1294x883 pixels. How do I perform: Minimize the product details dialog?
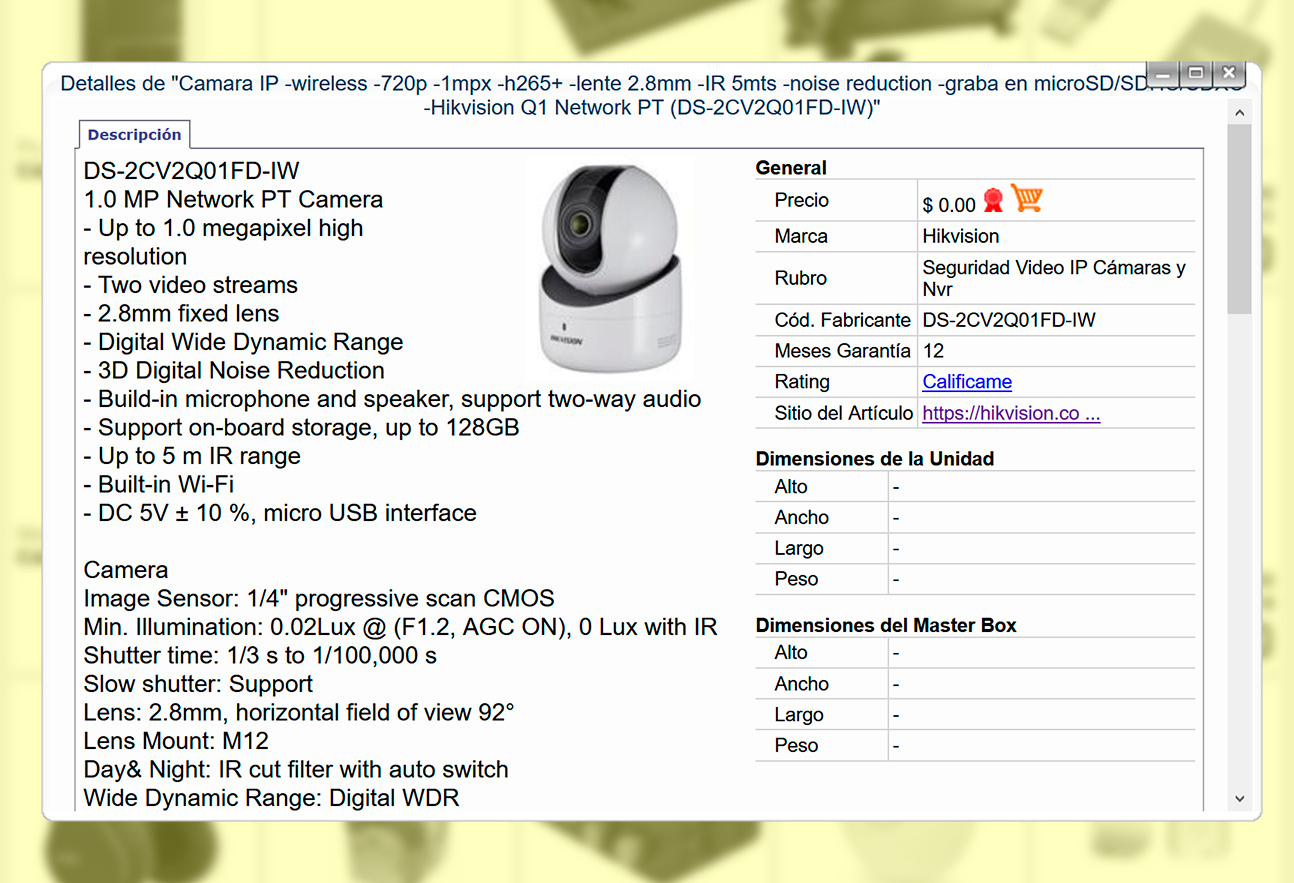pyautogui.click(x=1164, y=74)
